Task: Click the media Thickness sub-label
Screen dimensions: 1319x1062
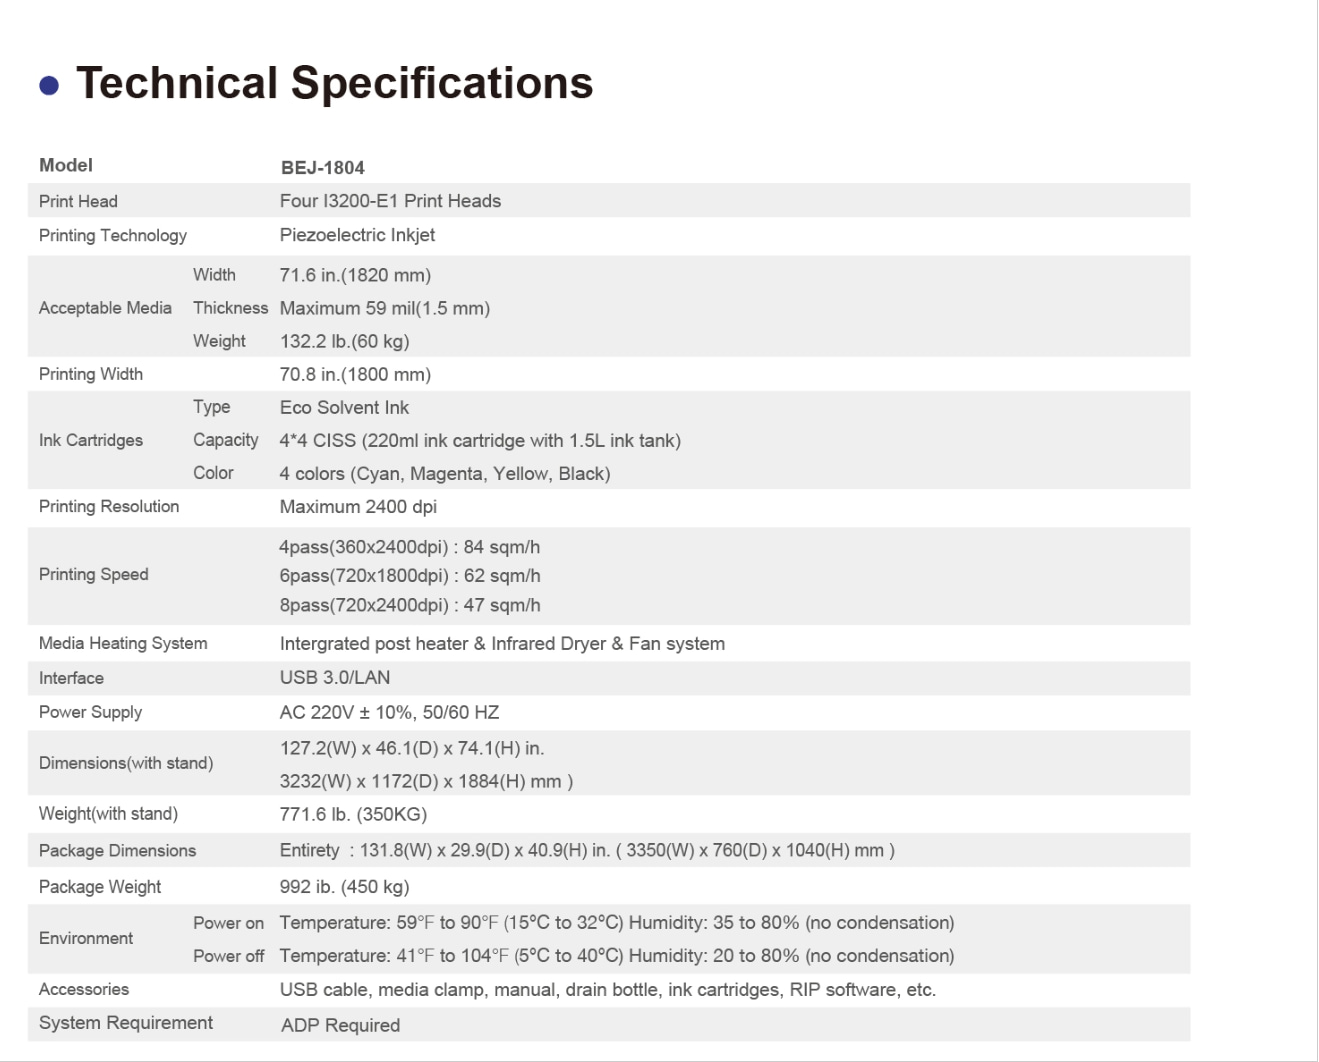Action: click(230, 308)
